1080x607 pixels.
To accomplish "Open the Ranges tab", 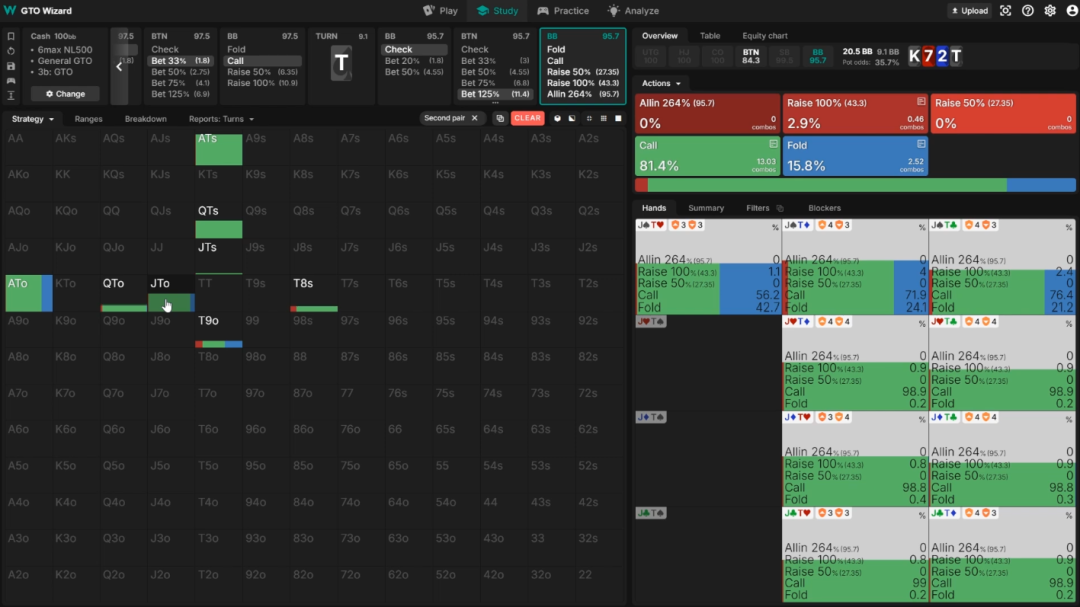I will coord(88,119).
